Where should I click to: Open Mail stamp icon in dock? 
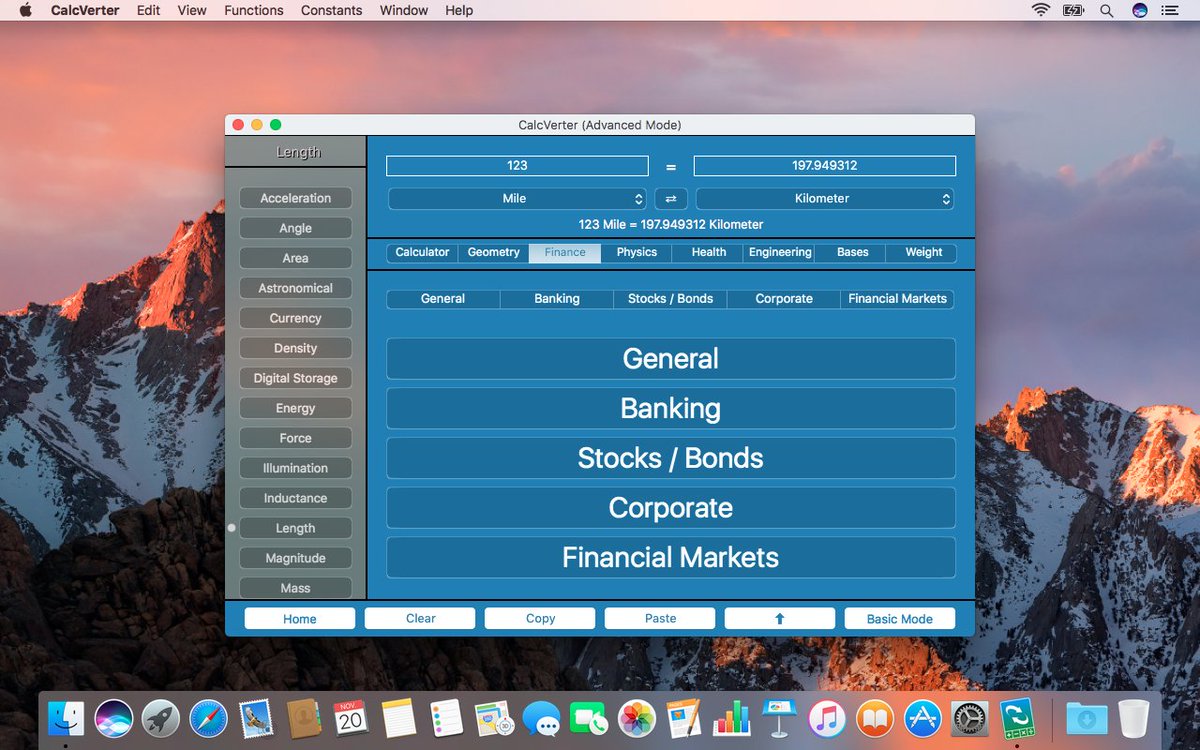click(x=256, y=718)
